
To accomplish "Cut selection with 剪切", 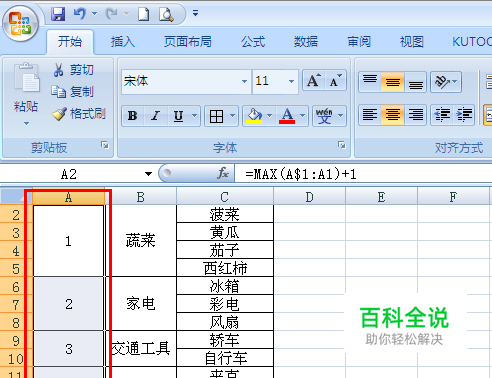I will point(73,70).
